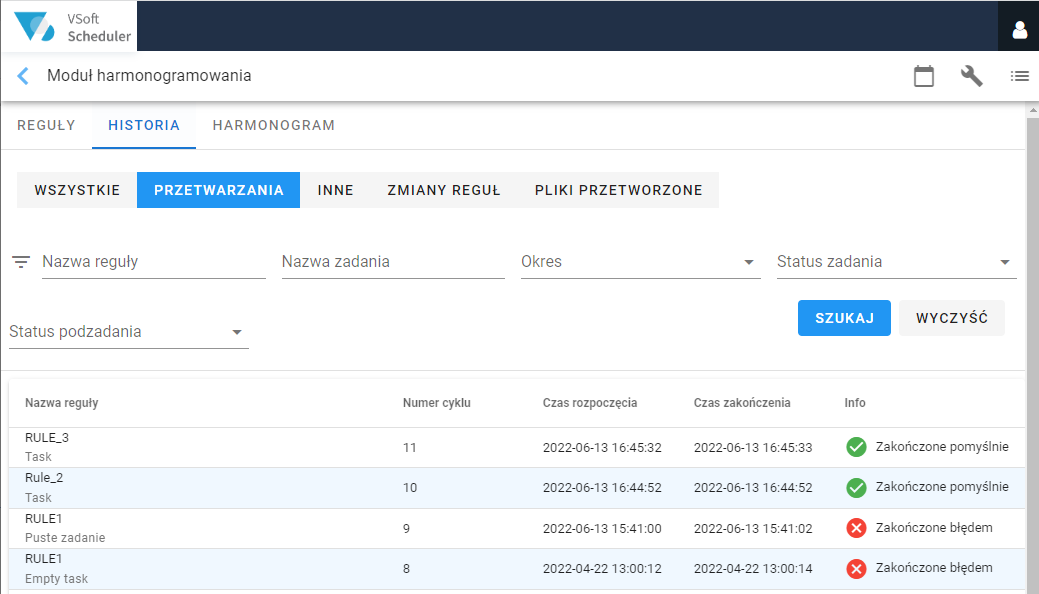Viewport: 1039px width, 594px height.
Task: Click end time 2022-06-13 15:41:02
Action: point(753,528)
